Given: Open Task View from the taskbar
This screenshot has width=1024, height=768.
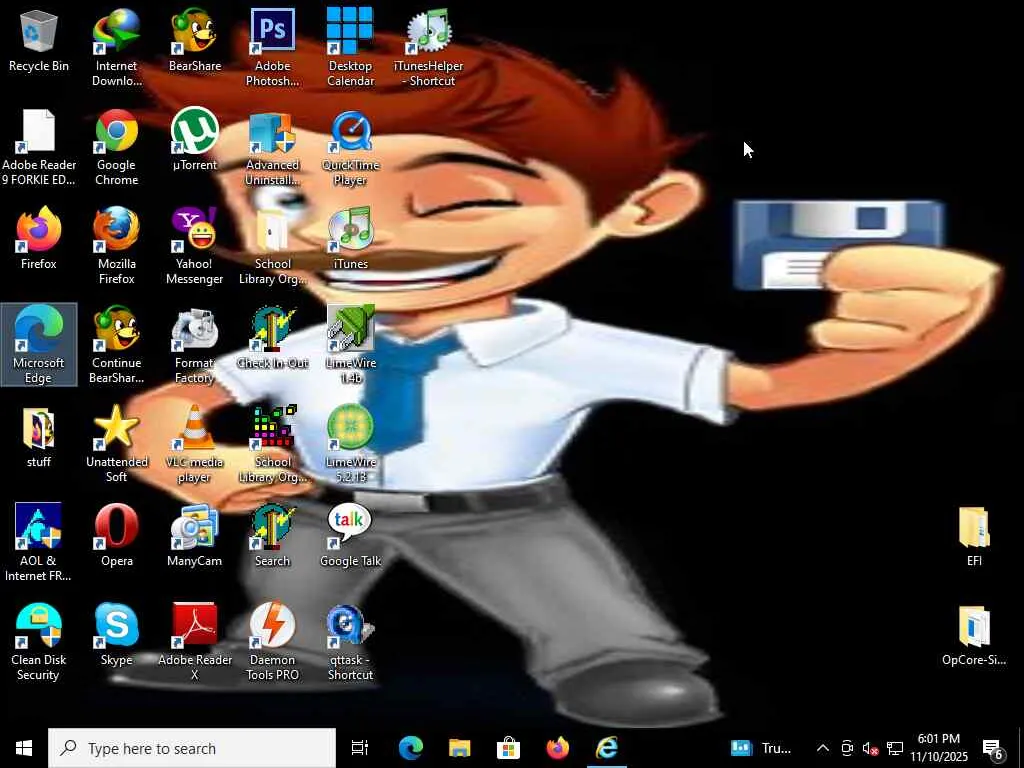Looking at the screenshot, I should pyautogui.click(x=360, y=748).
